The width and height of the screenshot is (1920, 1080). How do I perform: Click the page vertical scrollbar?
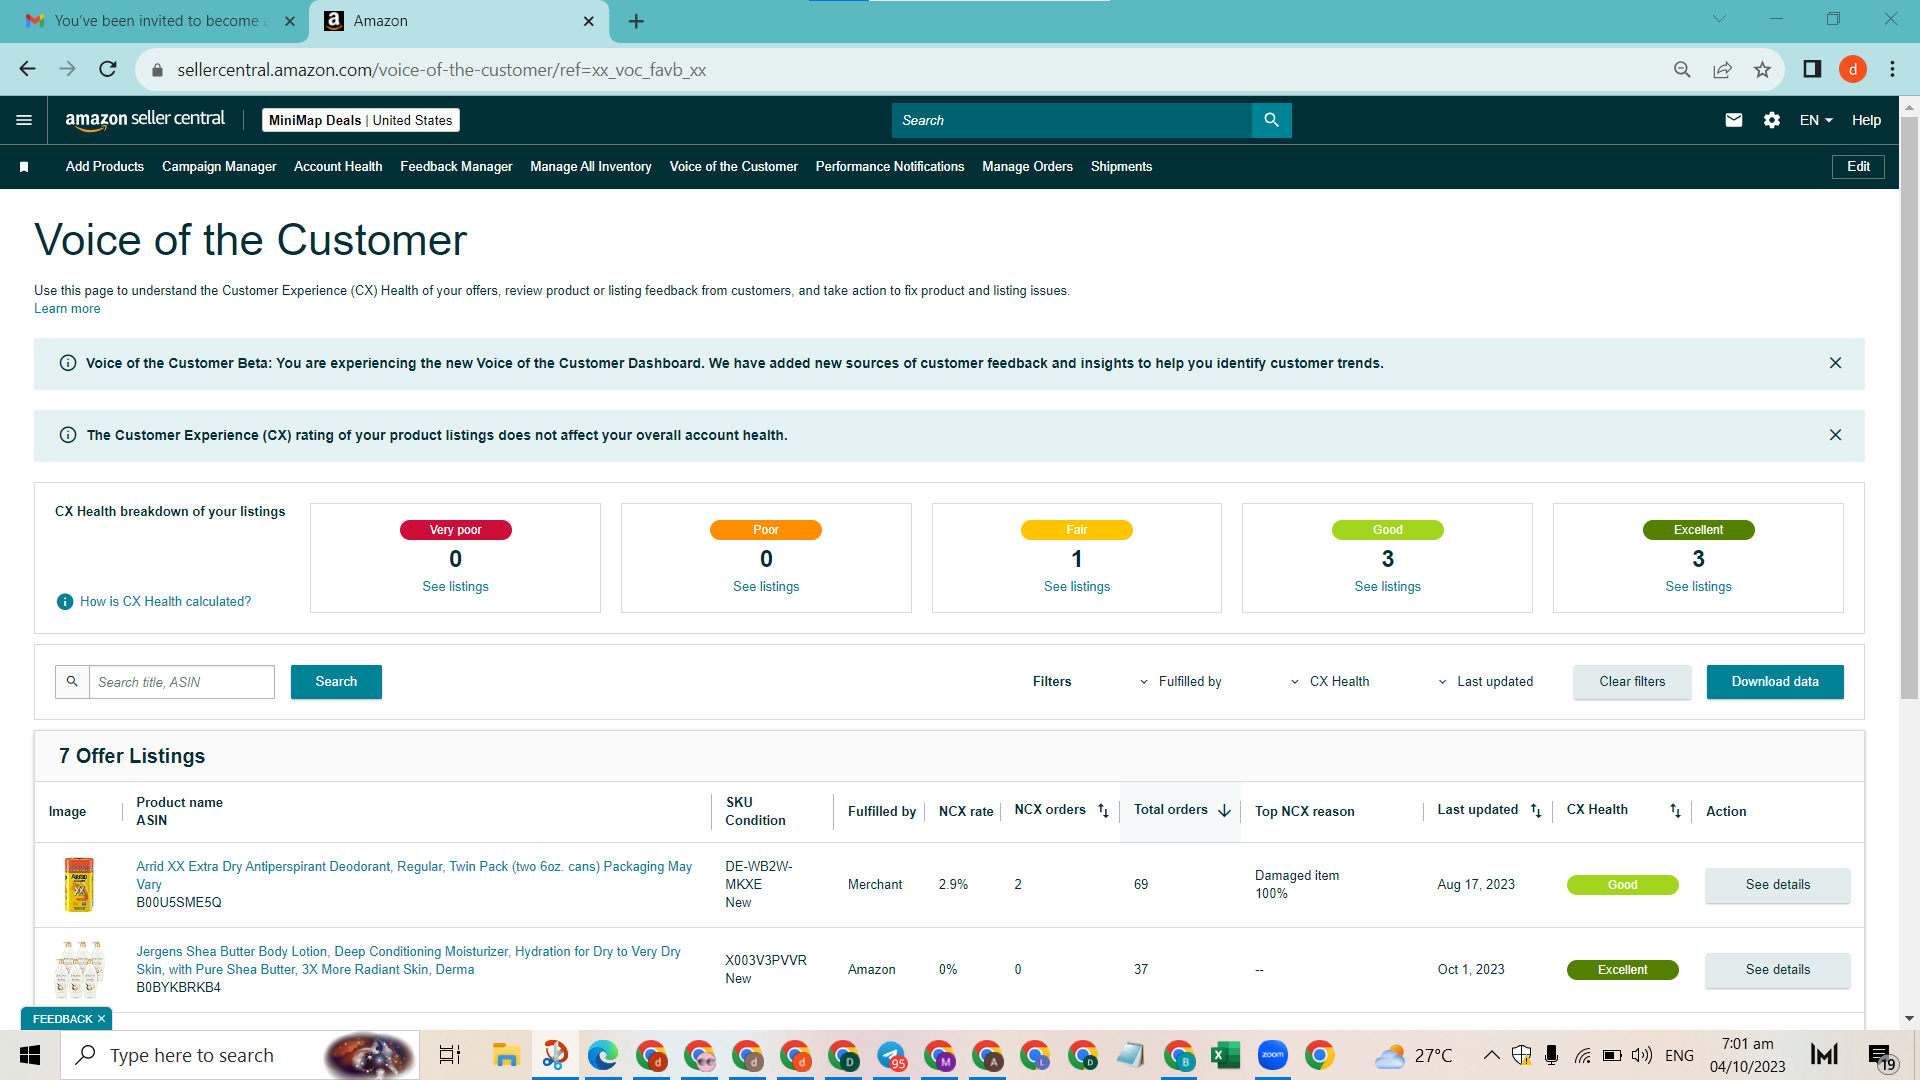[1909, 410]
